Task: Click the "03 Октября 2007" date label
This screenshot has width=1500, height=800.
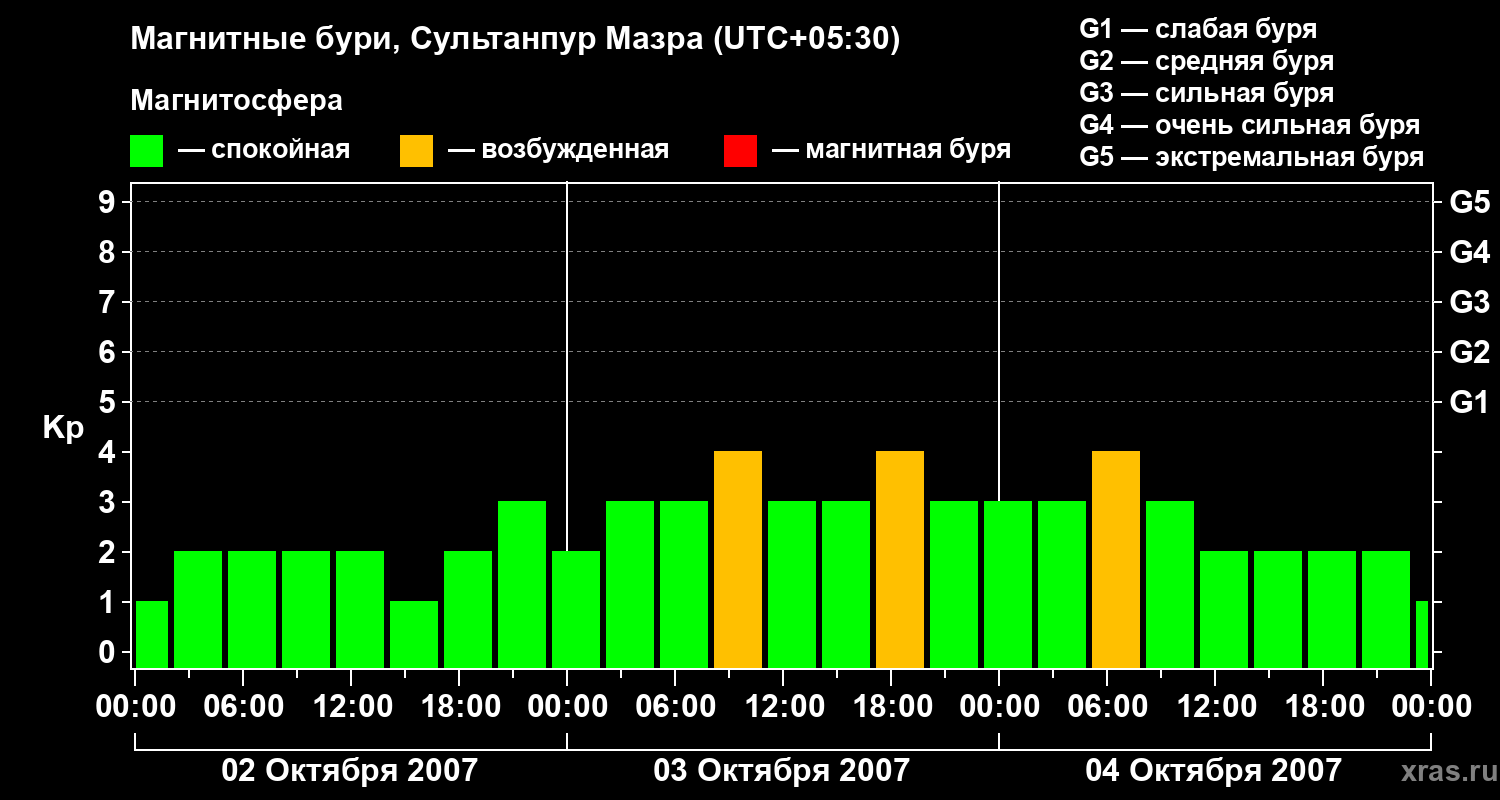Action: point(782,771)
